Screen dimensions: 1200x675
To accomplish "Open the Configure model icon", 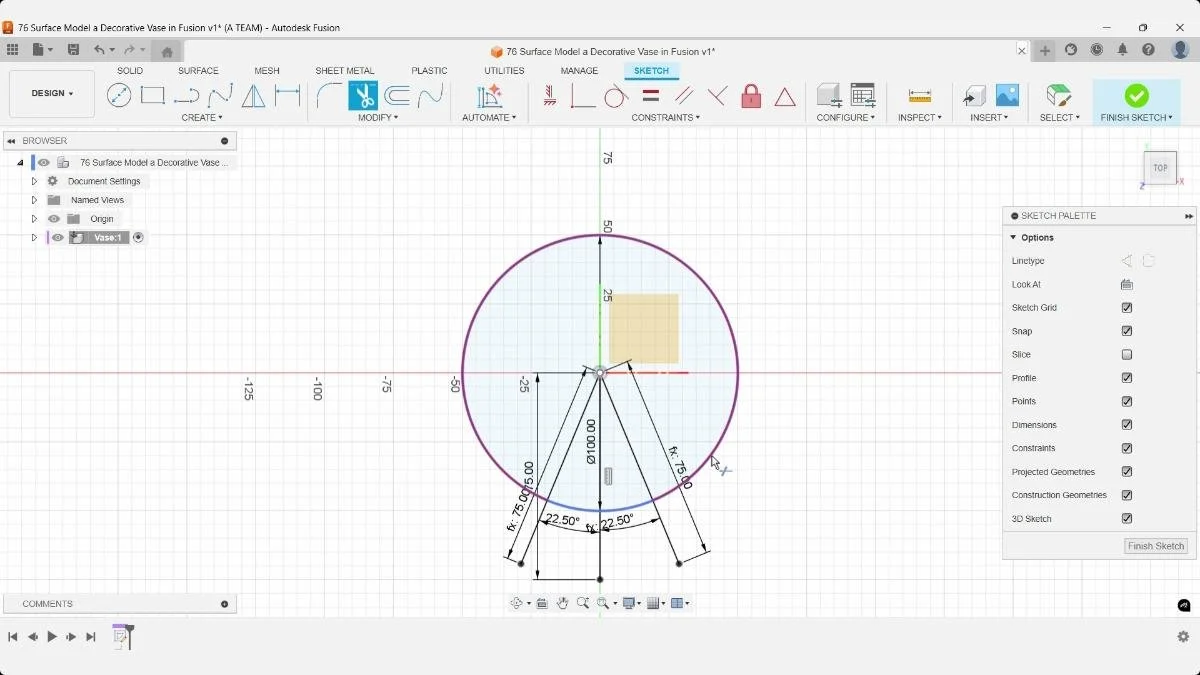I will coord(829,96).
